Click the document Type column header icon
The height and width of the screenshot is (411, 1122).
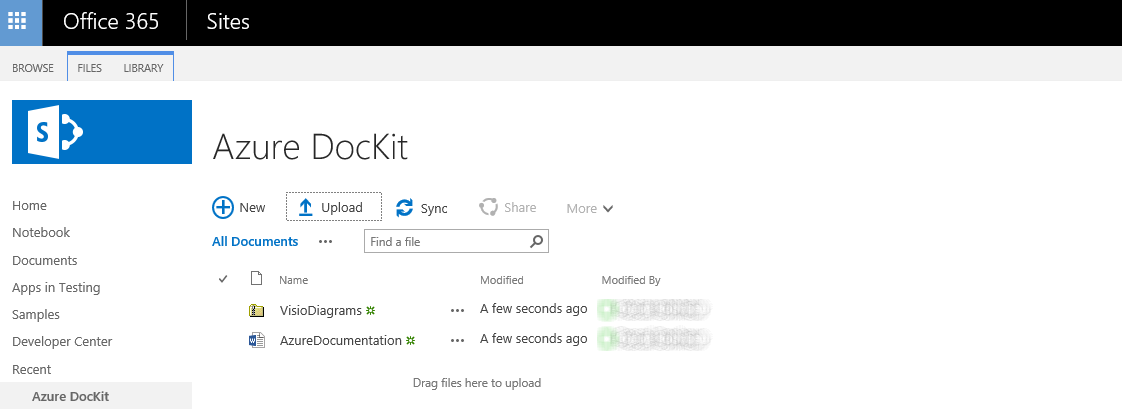[256, 279]
